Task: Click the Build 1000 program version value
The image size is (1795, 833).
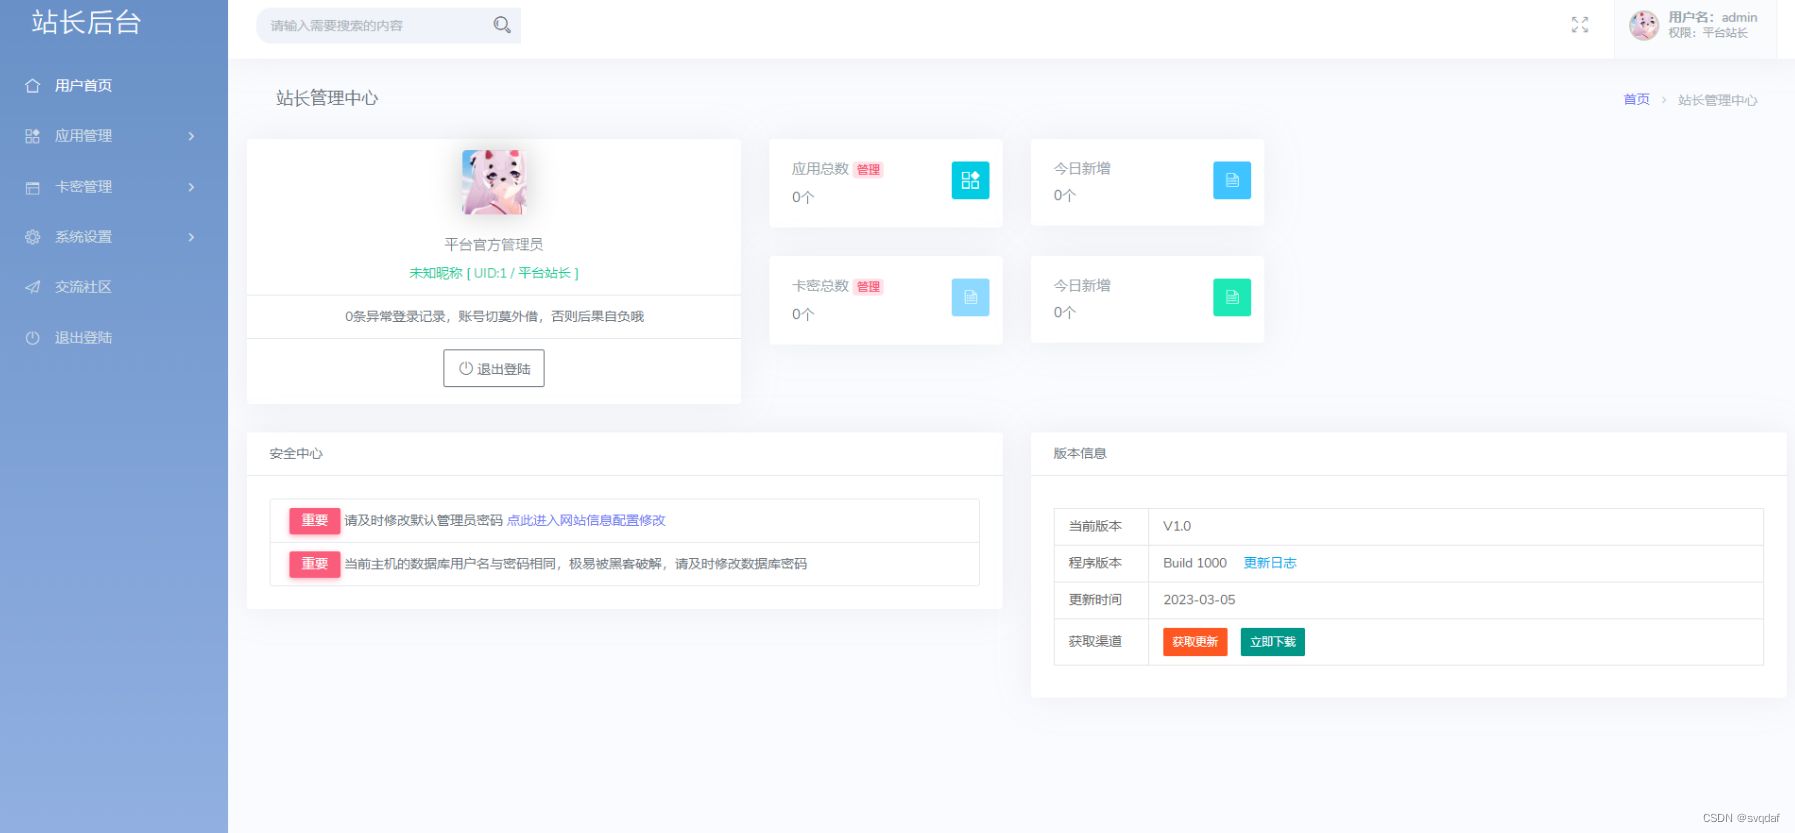Action: pos(1195,563)
